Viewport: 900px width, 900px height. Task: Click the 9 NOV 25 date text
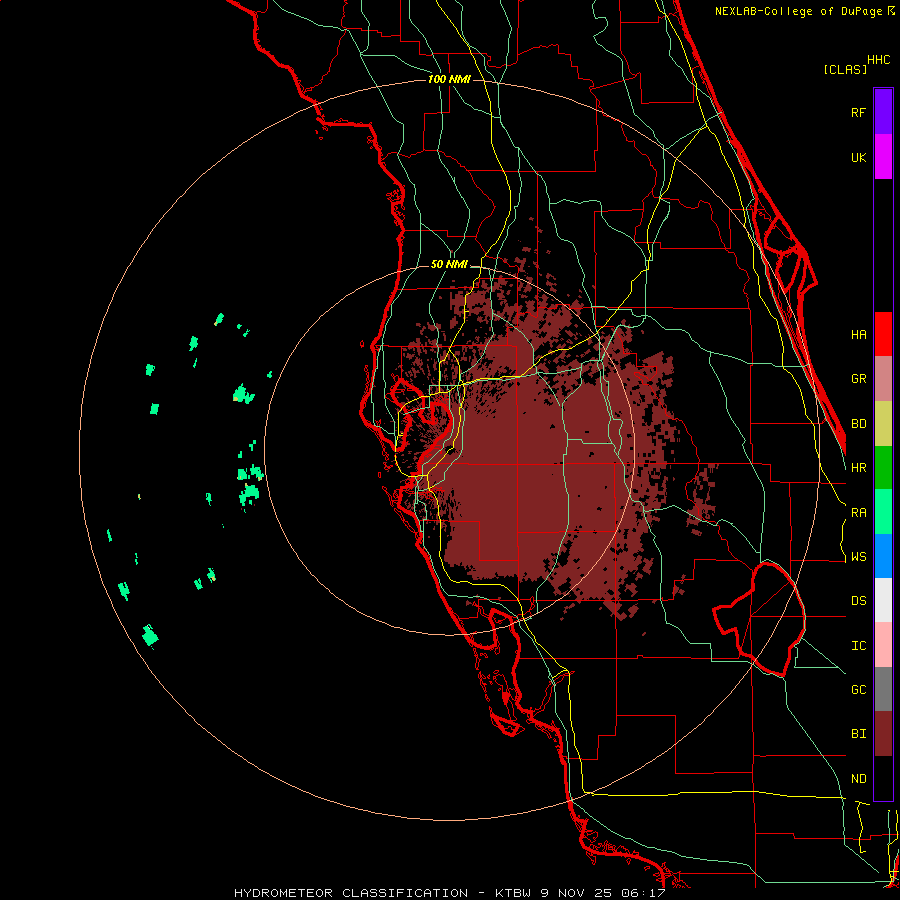tap(578, 893)
